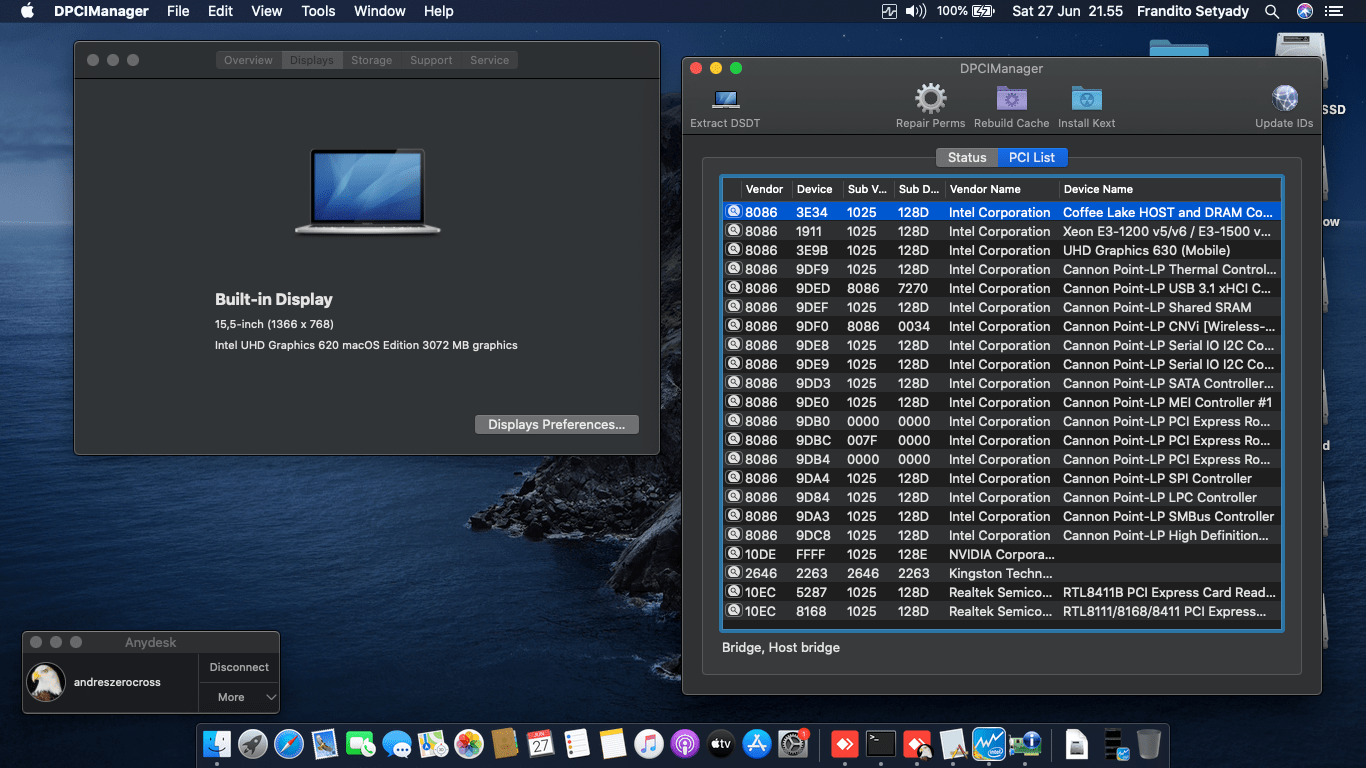This screenshot has height=768, width=1366.
Task: Run Repair Perms gear icon
Action: 930,98
